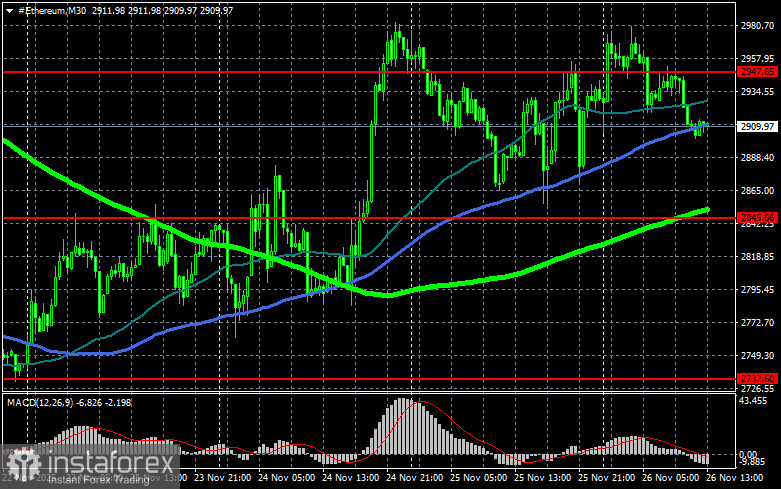Select the 2795.45 price scale value
This screenshot has height=489, width=781.
(757, 289)
